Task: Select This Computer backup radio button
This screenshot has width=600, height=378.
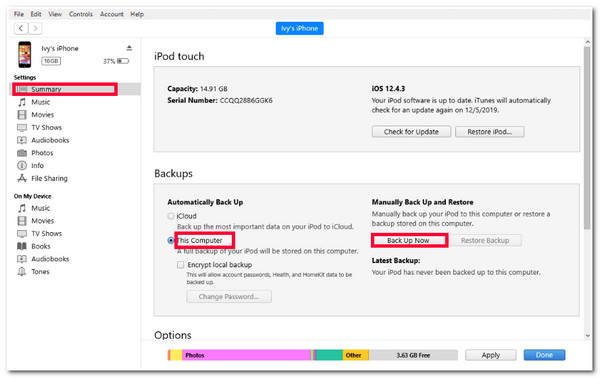Action: click(171, 240)
